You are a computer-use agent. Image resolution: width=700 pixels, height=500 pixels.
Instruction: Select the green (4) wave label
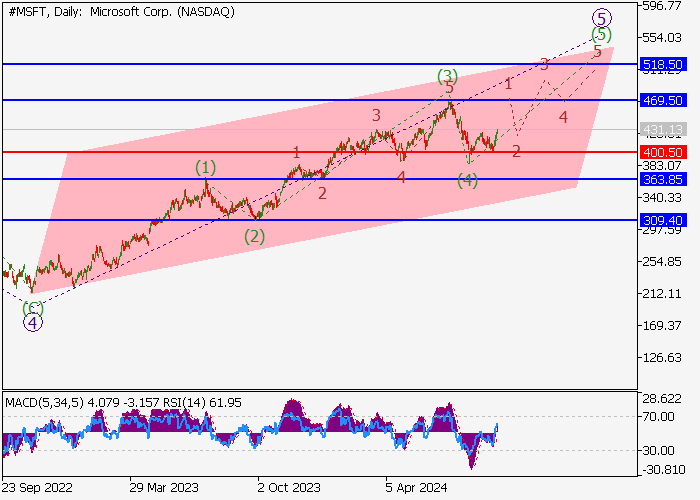(x=467, y=181)
